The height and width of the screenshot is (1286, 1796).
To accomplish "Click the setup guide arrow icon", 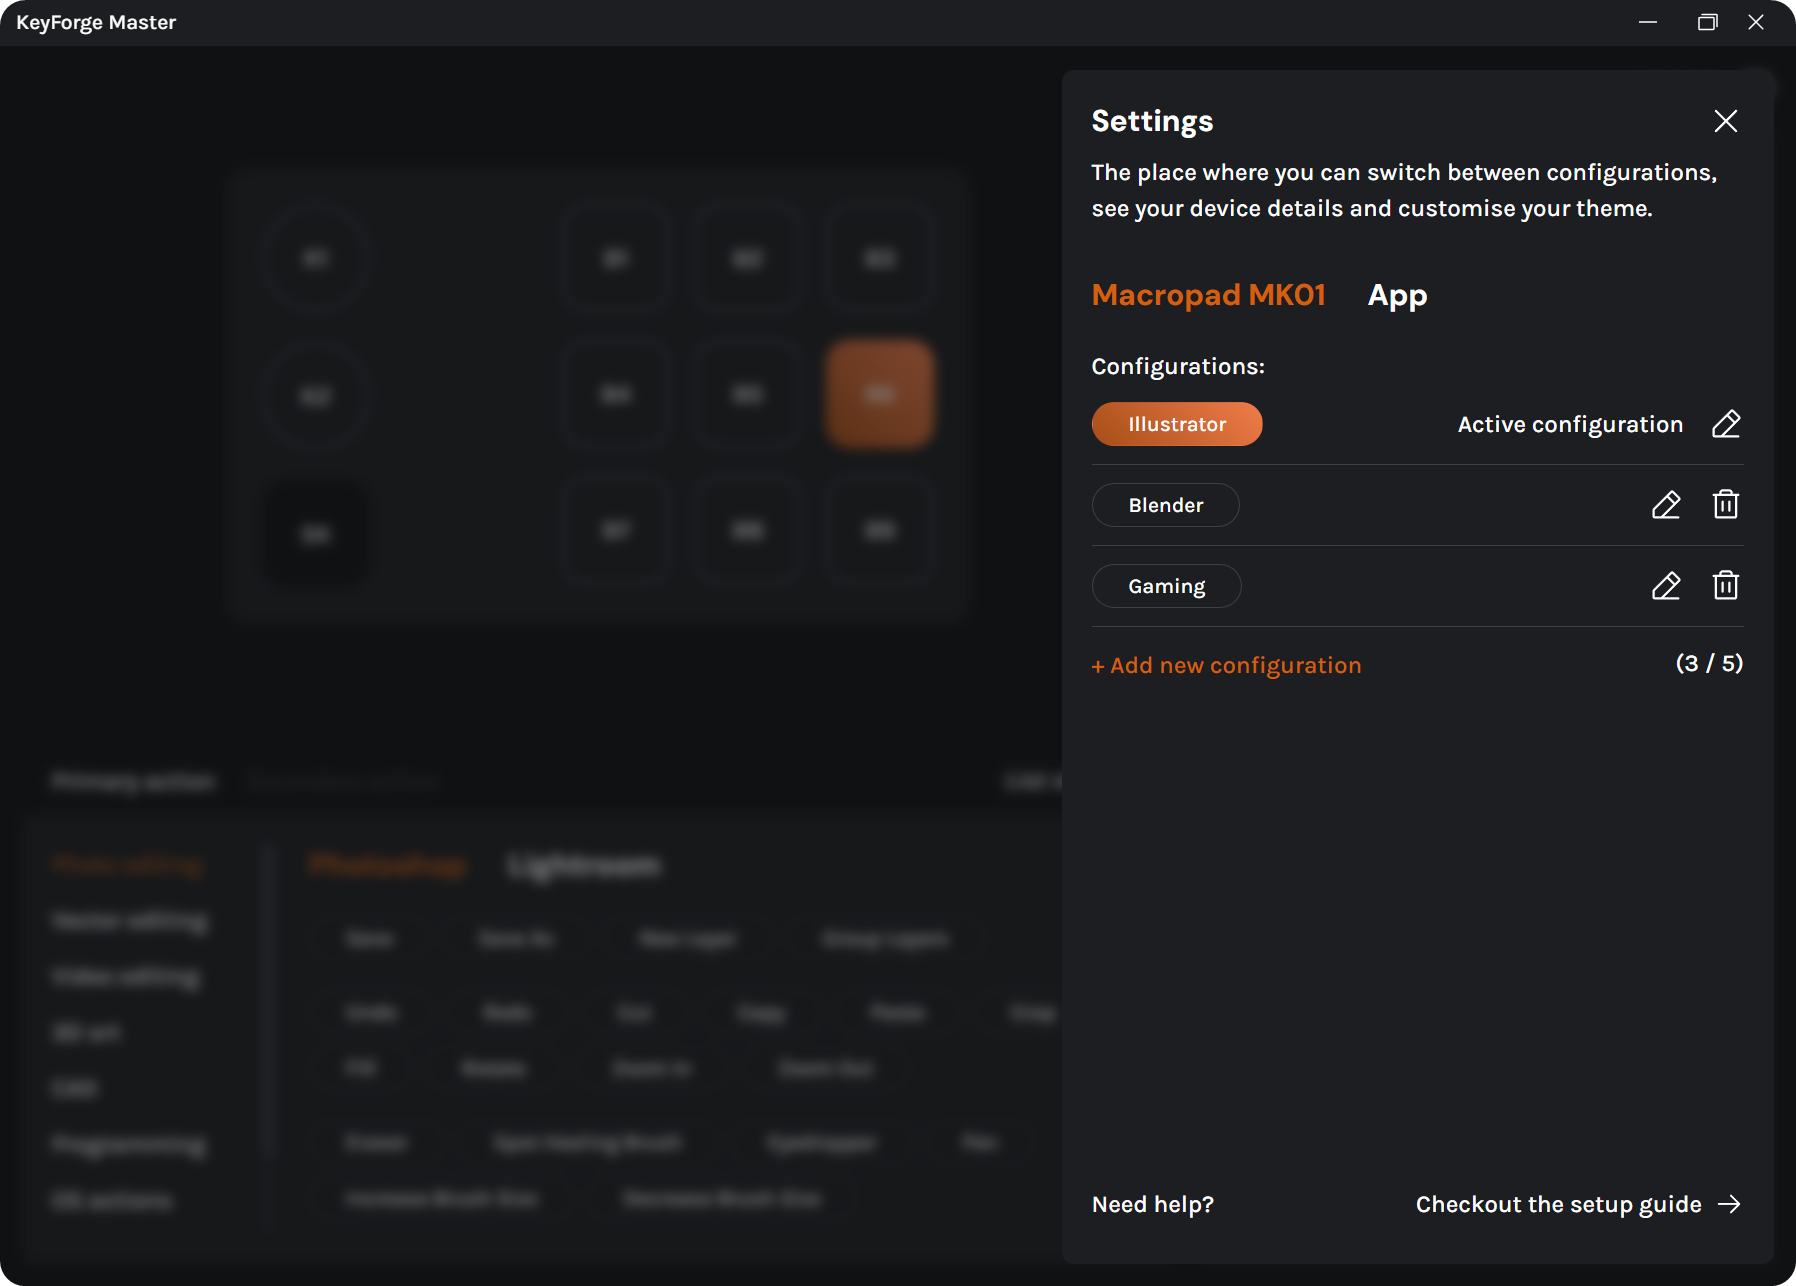I will click(x=1729, y=1204).
